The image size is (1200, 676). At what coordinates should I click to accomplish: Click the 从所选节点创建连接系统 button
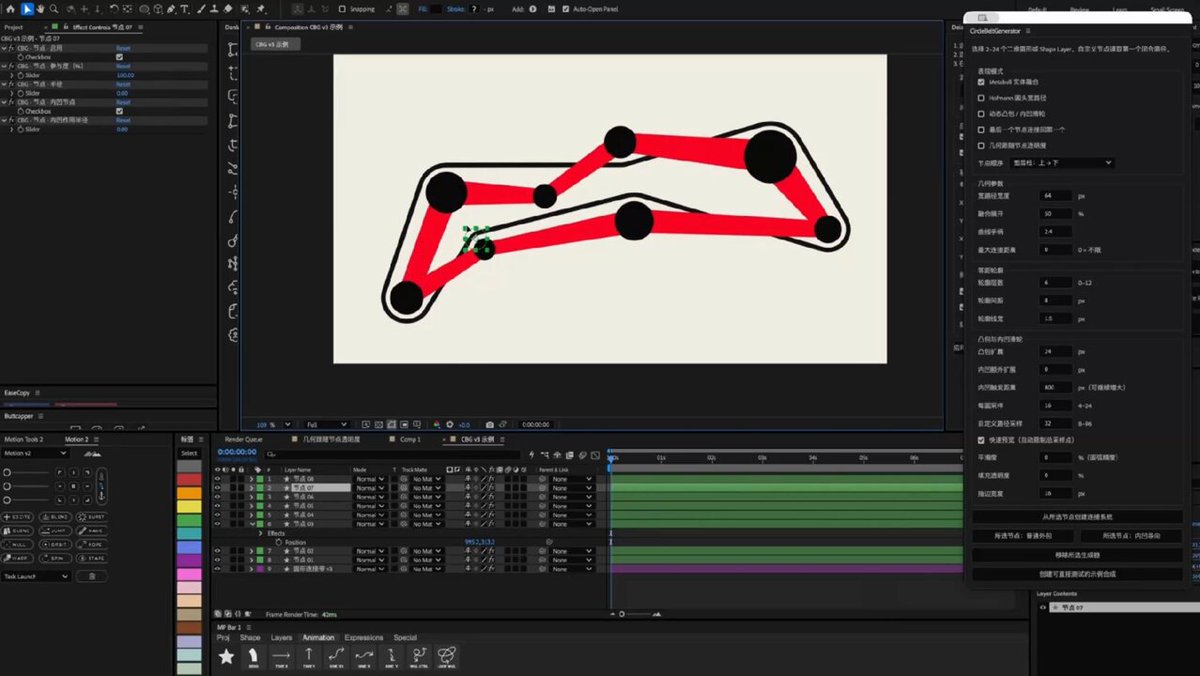click(1077, 517)
